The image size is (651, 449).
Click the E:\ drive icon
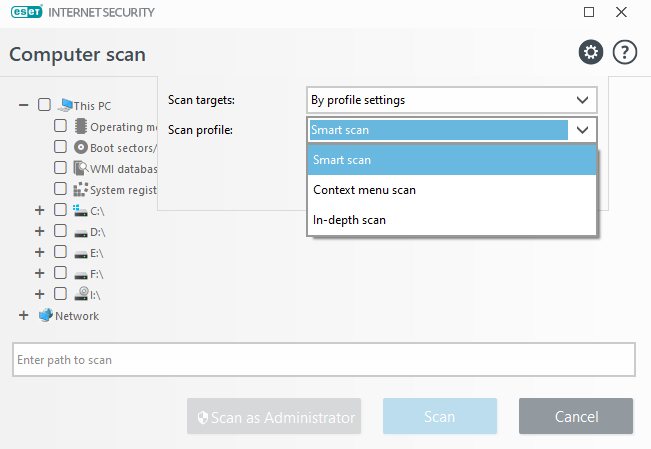pyautogui.click(x=81, y=255)
